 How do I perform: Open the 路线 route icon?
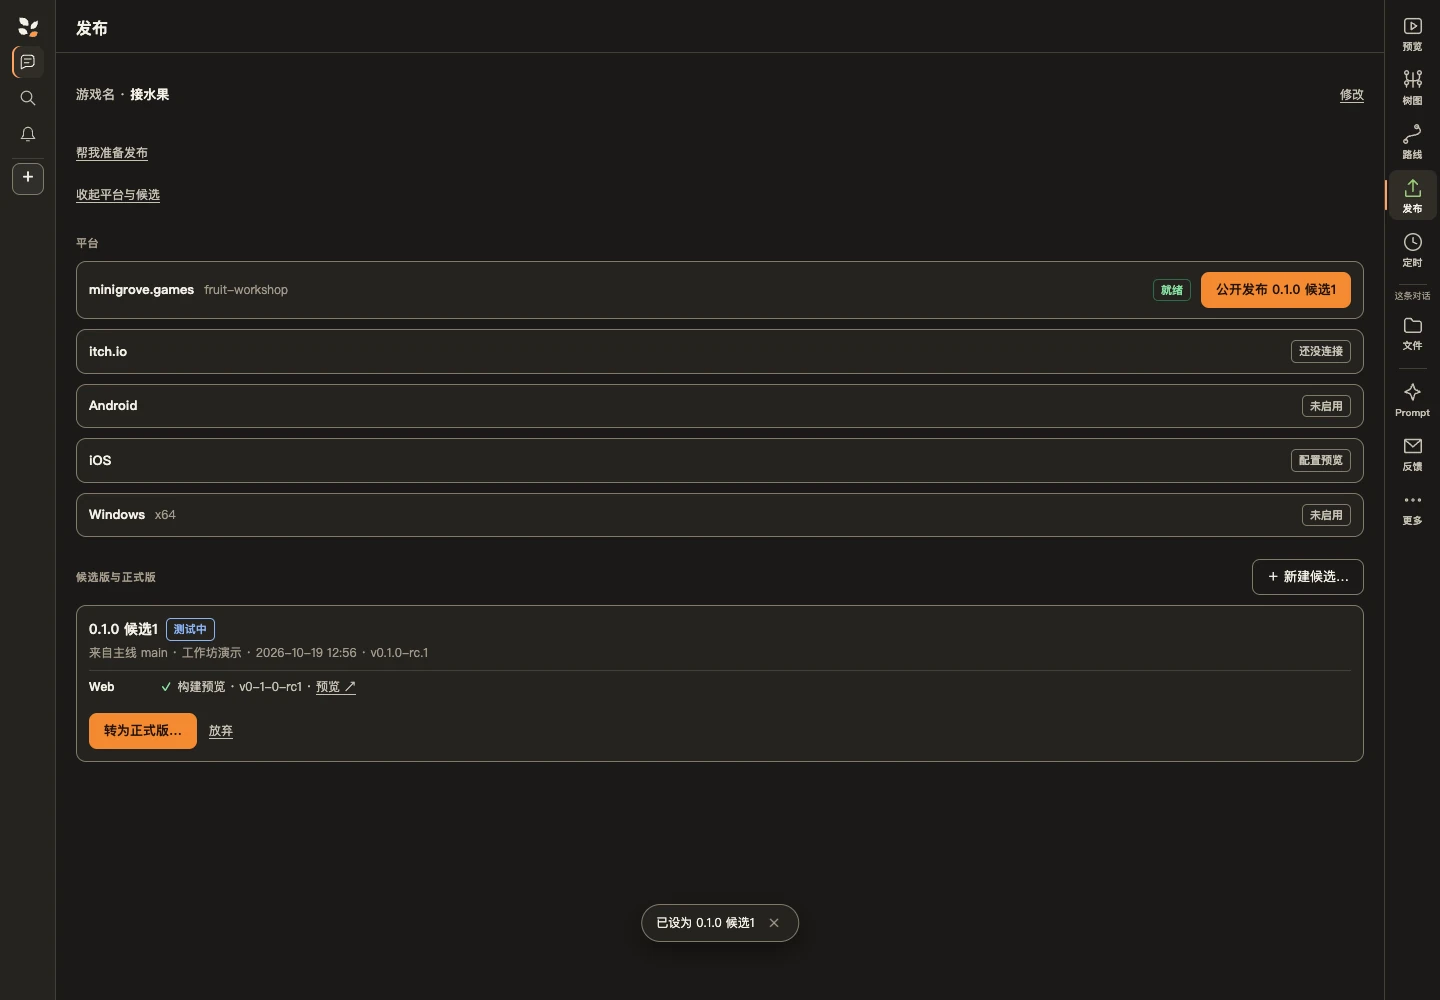click(1412, 142)
